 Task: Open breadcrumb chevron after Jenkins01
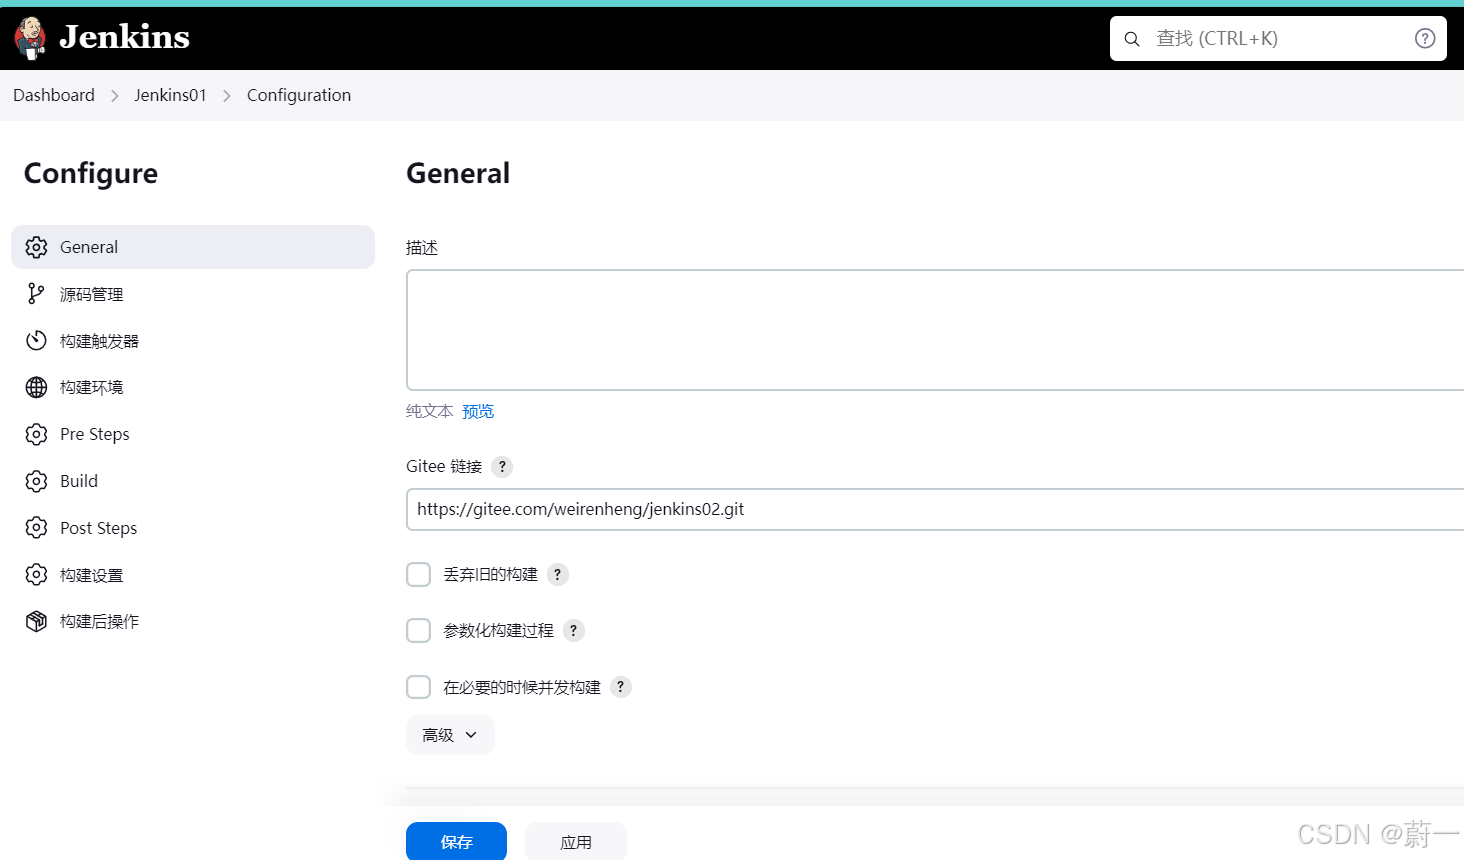[x=227, y=96]
